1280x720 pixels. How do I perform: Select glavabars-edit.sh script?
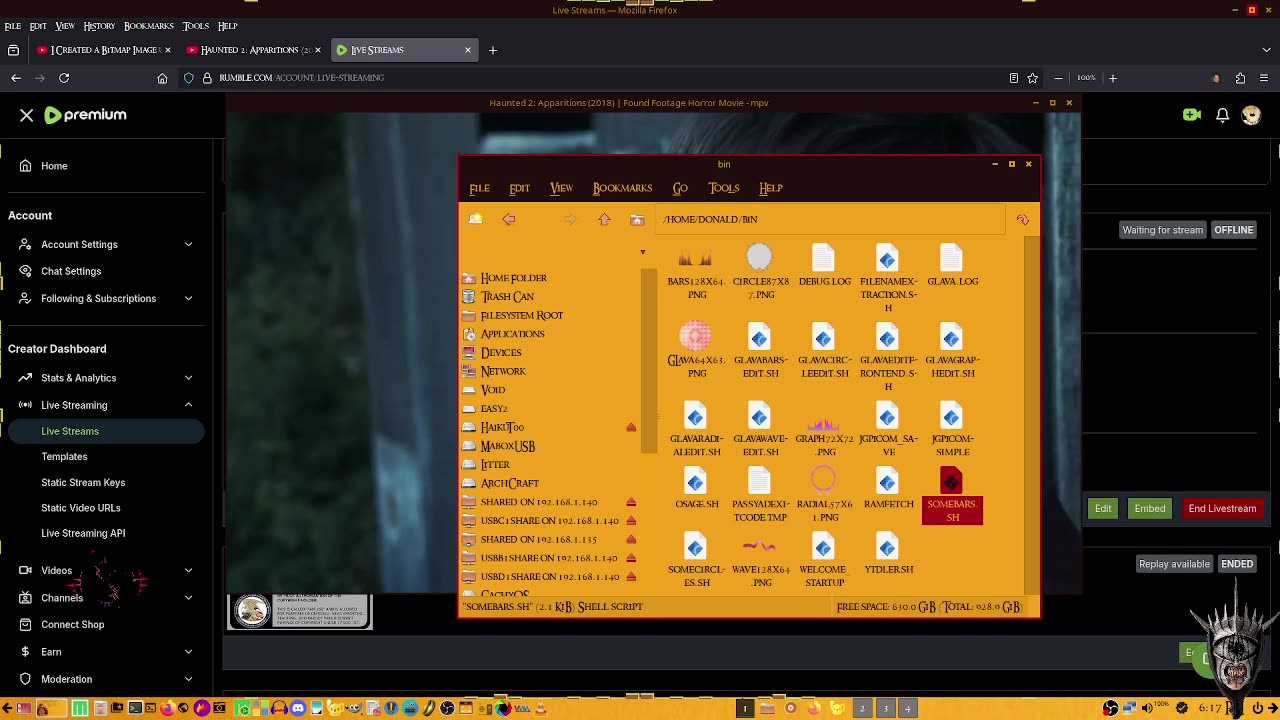[760, 351]
